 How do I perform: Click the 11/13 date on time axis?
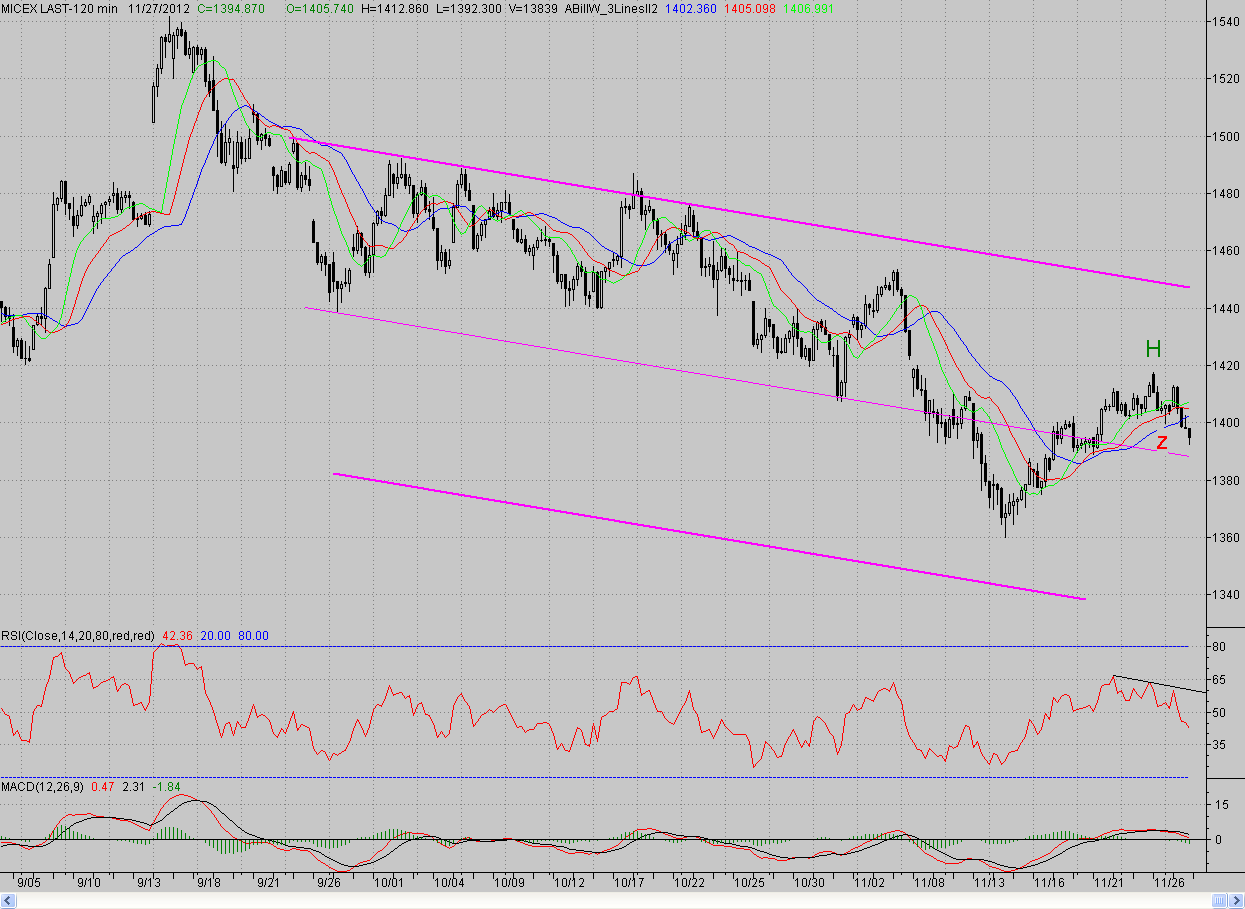click(x=989, y=883)
